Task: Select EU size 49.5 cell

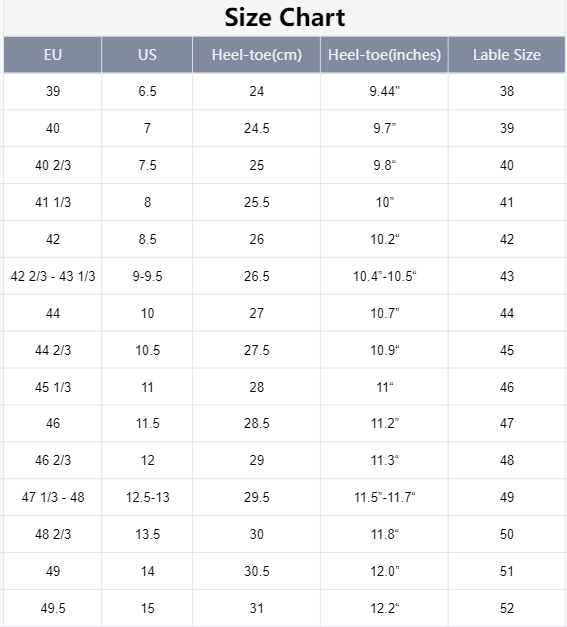Action: (52, 608)
